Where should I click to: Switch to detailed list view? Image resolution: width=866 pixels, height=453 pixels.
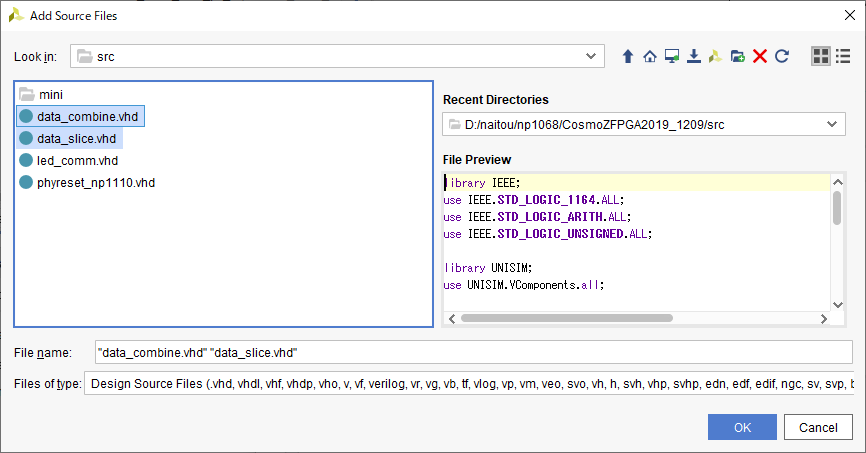(843, 56)
